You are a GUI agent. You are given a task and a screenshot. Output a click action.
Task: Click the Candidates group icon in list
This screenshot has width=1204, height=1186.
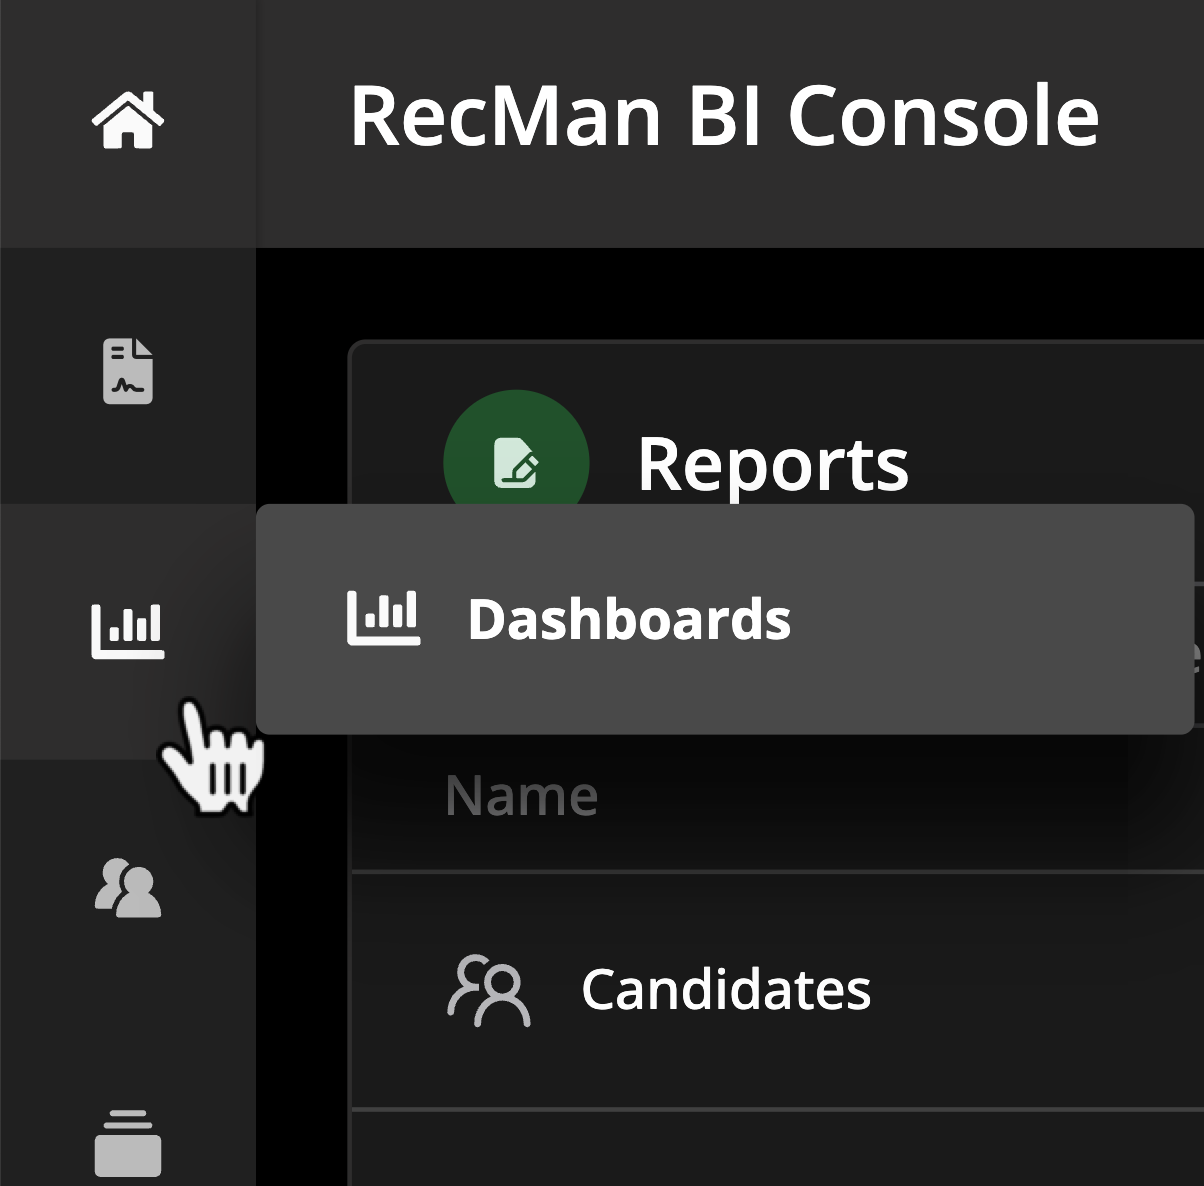pyautogui.click(x=488, y=991)
